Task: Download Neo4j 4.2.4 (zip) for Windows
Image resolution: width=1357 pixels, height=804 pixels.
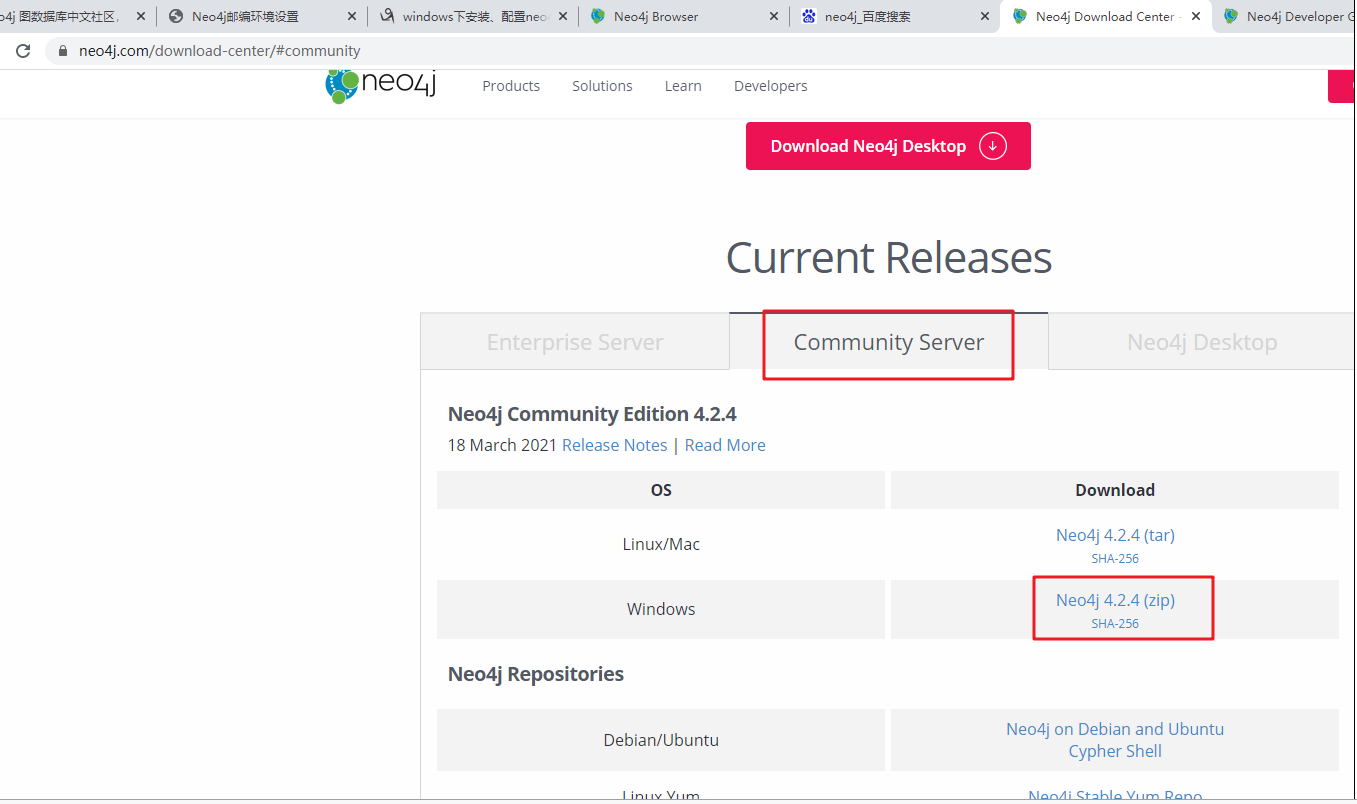Action: 1115,600
